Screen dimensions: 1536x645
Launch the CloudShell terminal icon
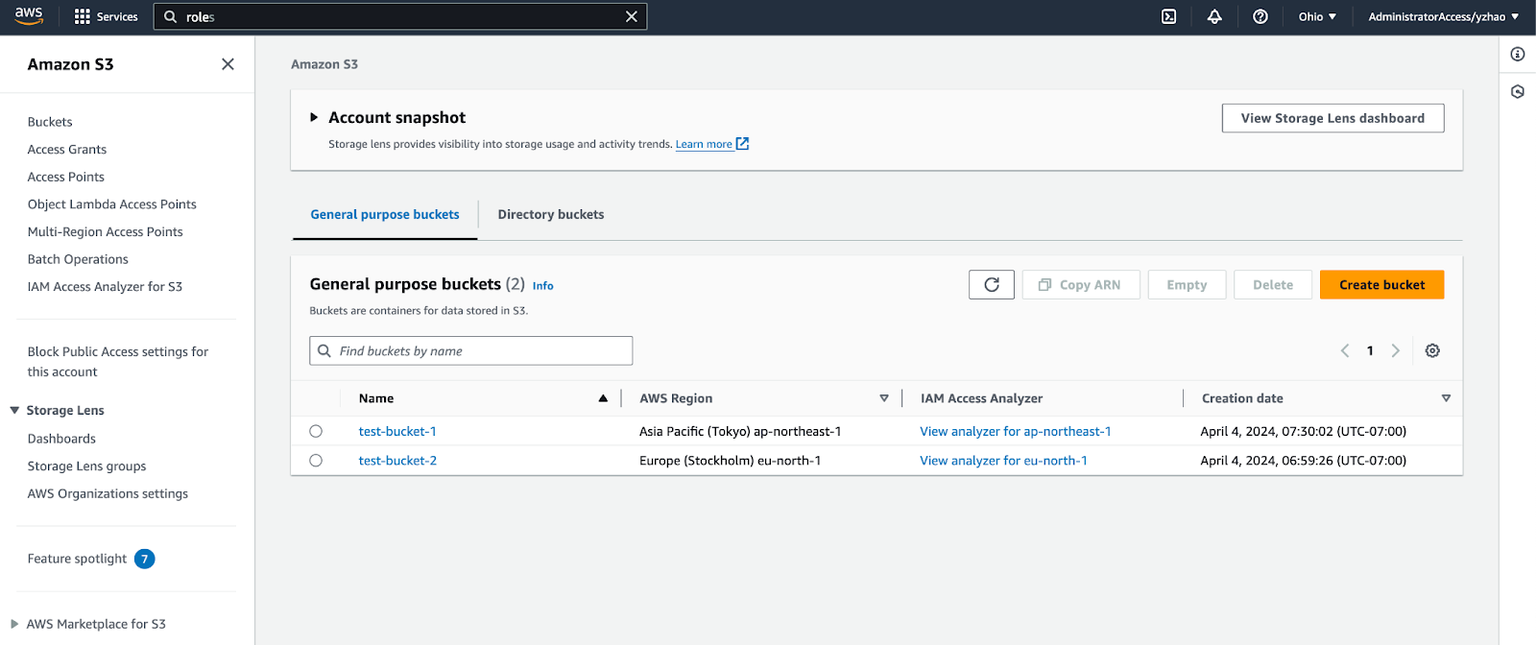1168,17
